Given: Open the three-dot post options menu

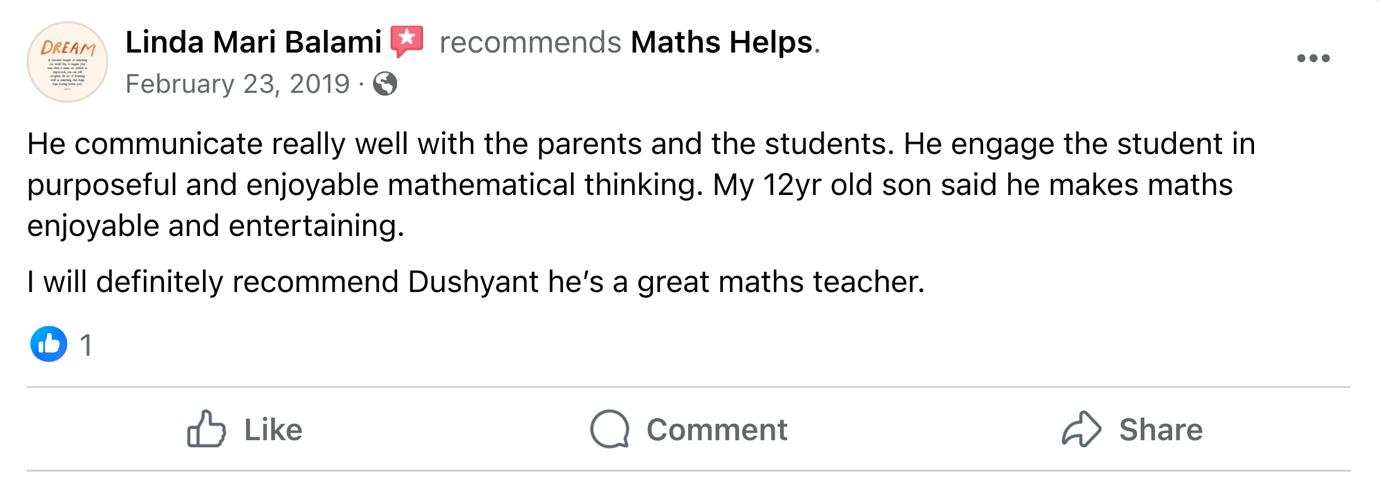Looking at the screenshot, I should [x=1313, y=59].
